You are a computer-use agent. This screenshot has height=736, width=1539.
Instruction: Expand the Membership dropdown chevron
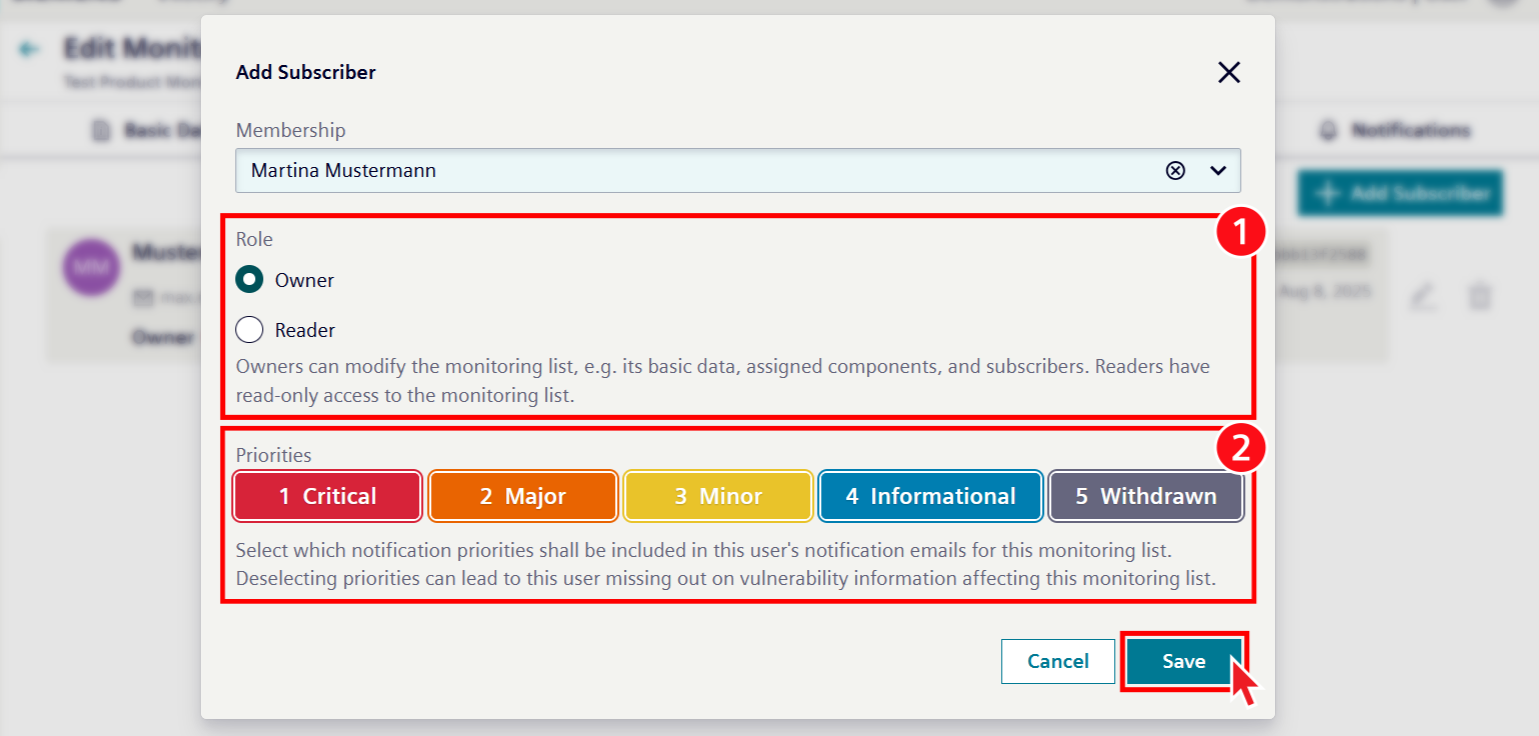[1218, 171]
